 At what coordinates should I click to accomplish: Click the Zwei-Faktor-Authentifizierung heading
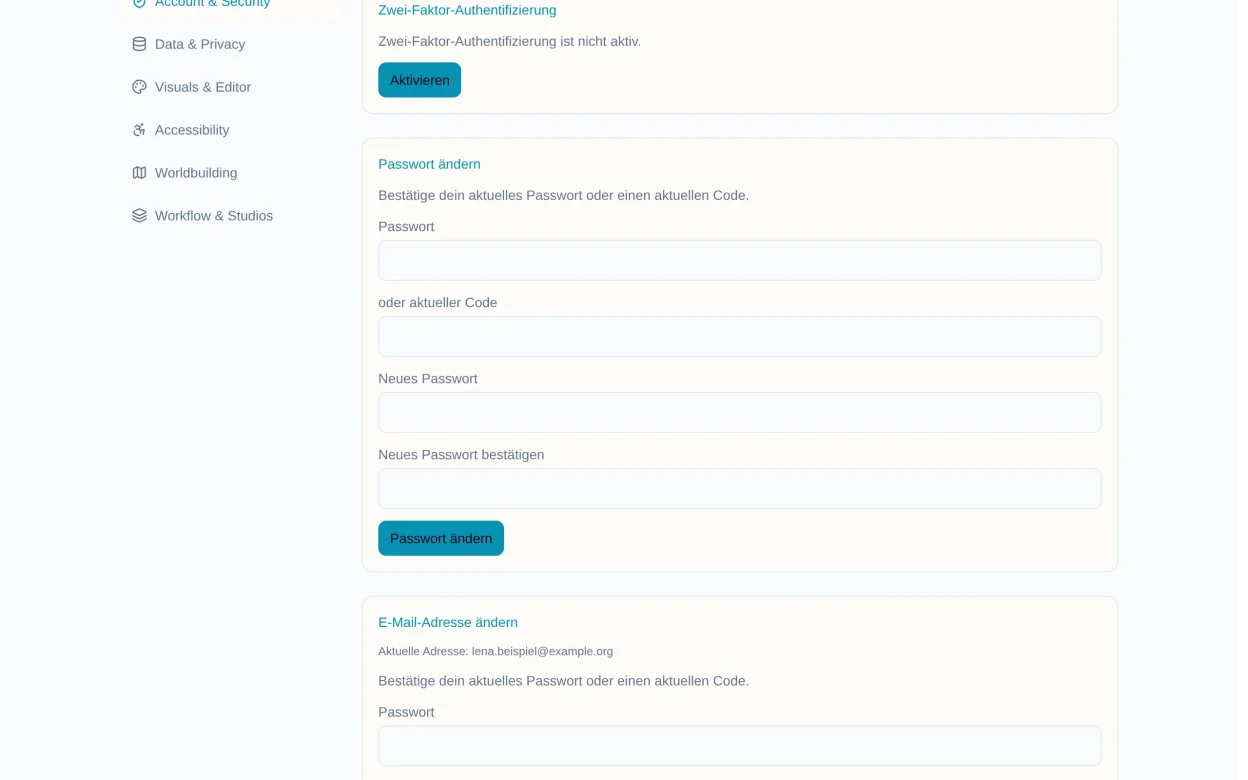coord(467,10)
